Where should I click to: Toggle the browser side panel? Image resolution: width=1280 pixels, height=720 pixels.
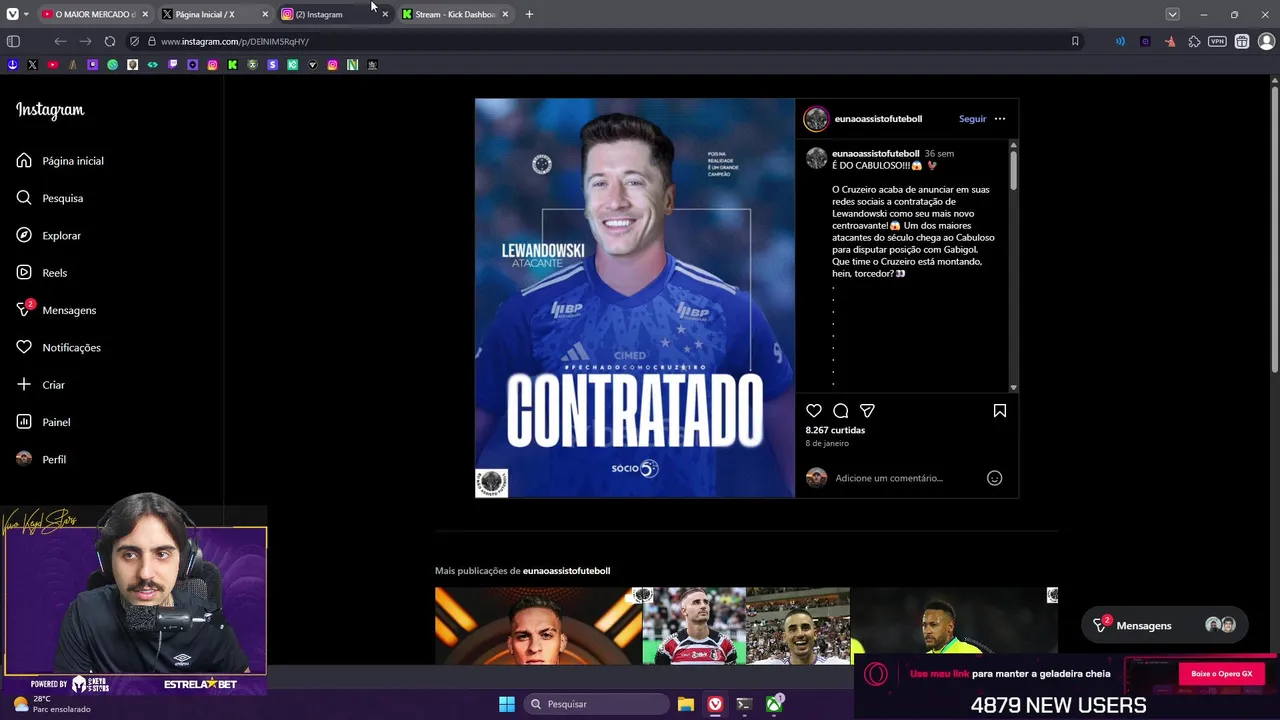(13, 41)
